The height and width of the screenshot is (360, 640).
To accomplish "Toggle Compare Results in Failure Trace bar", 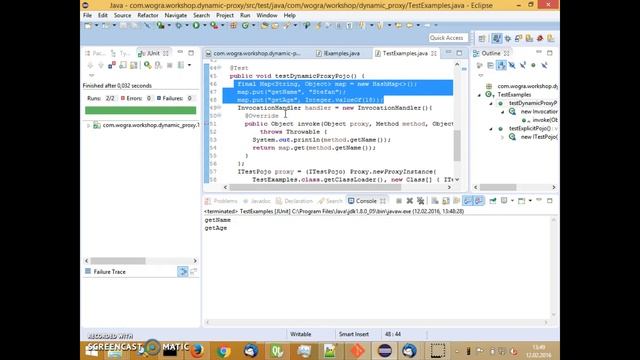I will click(193, 271).
